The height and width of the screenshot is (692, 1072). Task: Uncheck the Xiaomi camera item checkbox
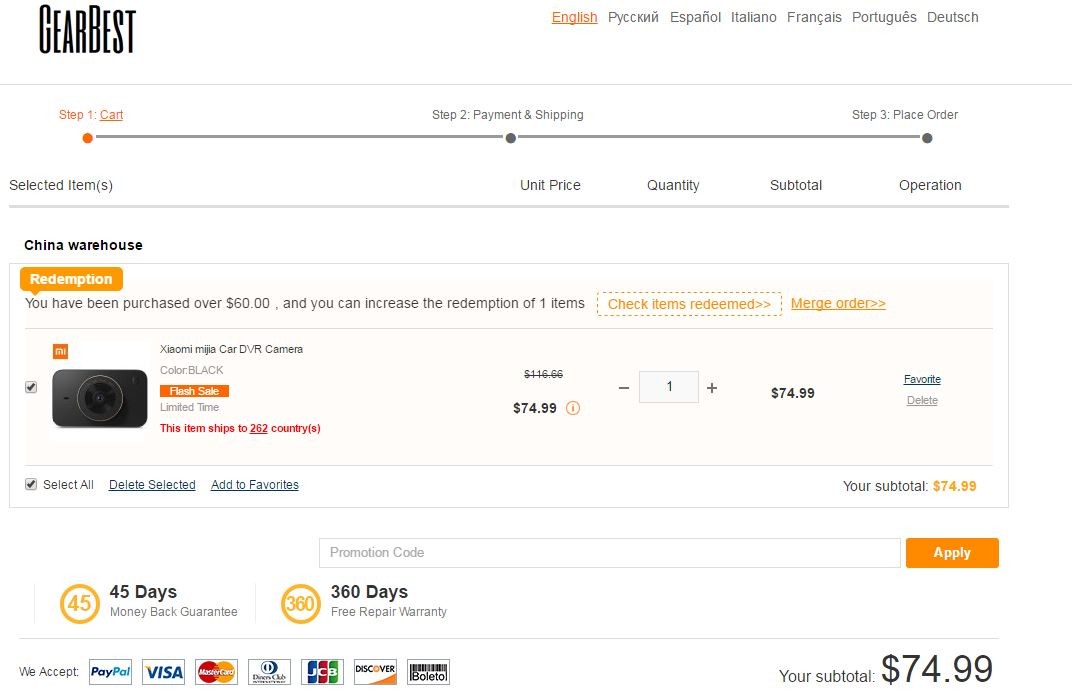(x=31, y=387)
